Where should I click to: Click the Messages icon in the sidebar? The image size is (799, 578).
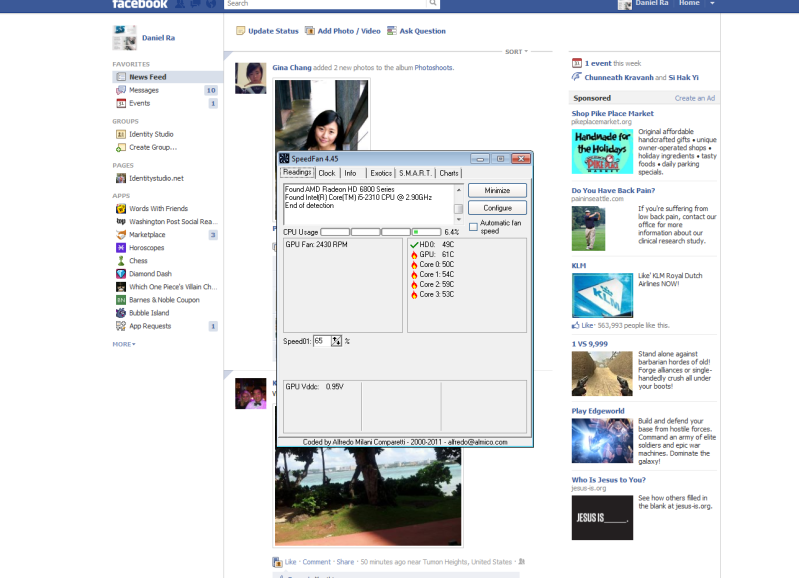point(121,90)
